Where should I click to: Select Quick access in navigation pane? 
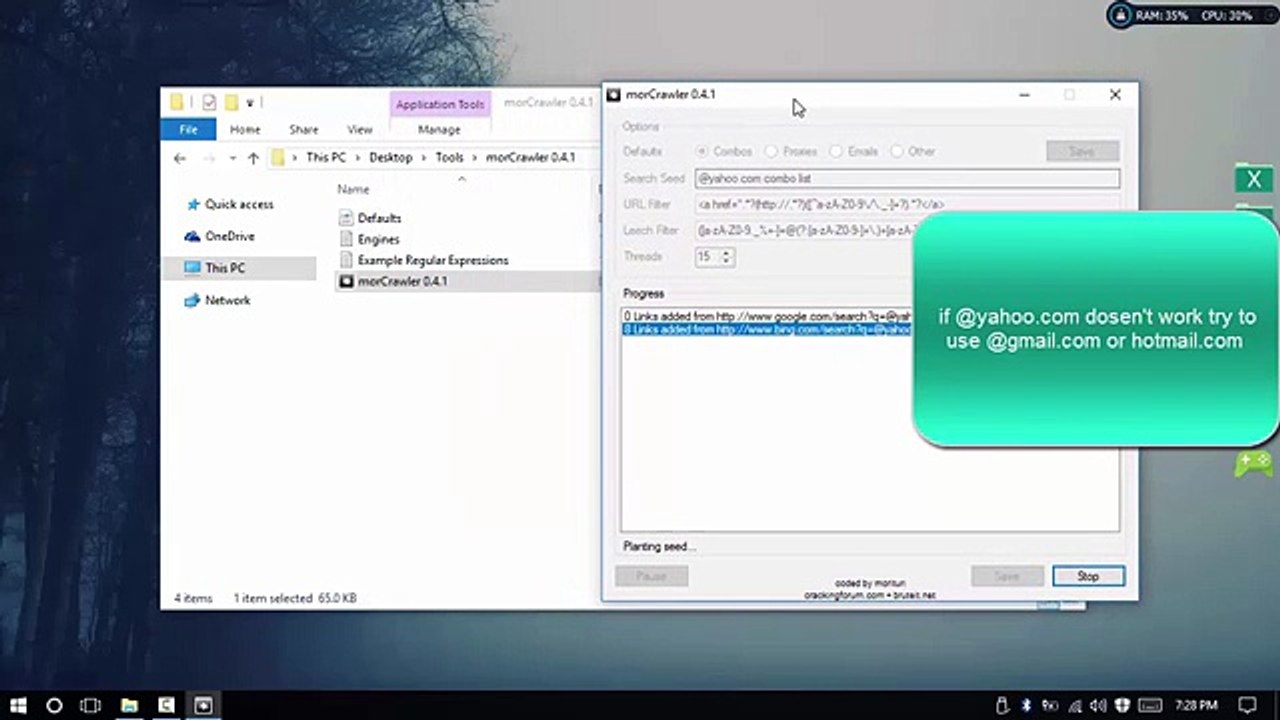click(239, 204)
